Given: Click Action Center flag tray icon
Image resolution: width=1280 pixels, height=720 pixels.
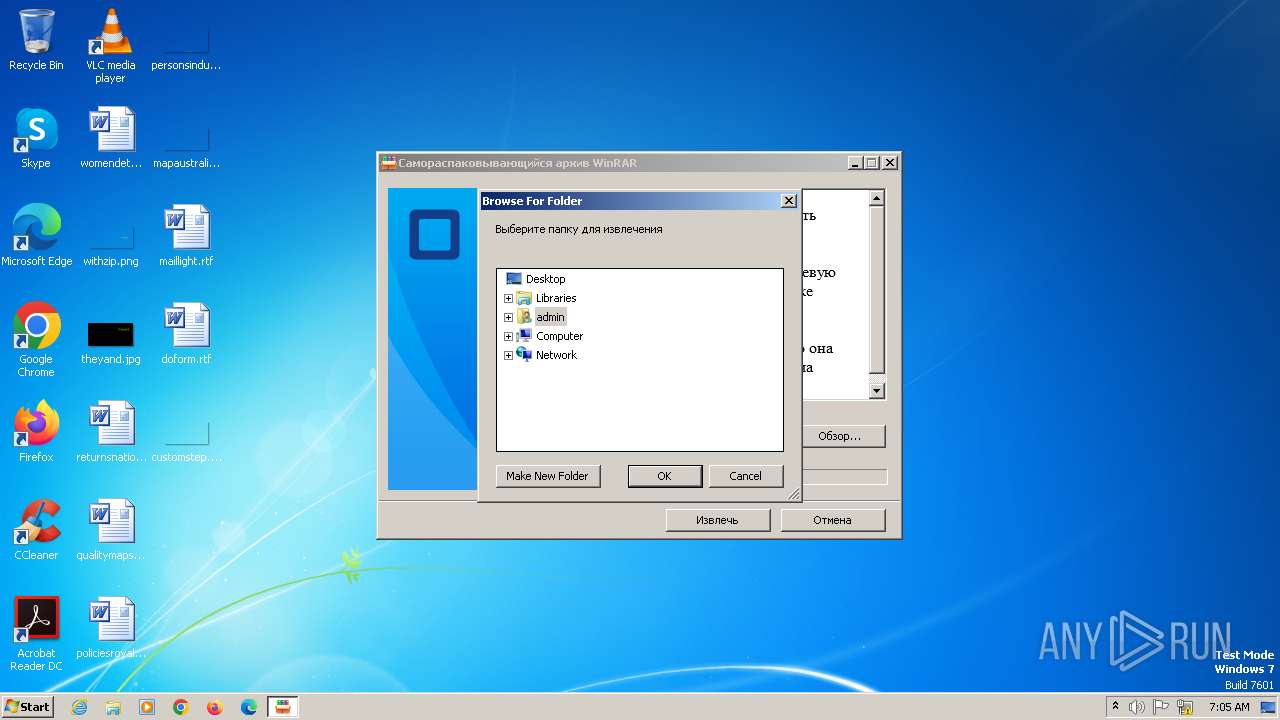Looking at the screenshot, I should tap(1161, 707).
